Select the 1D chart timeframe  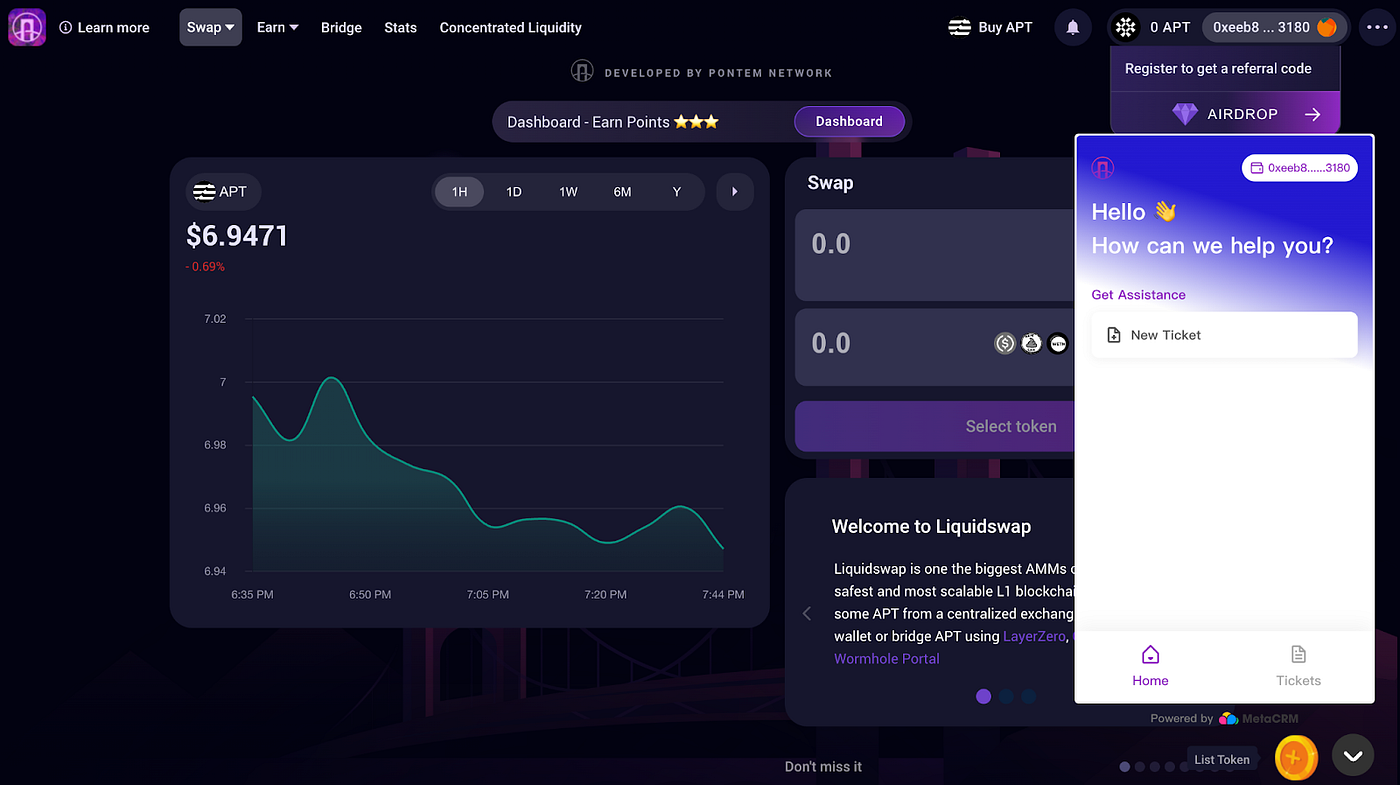point(513,191)
